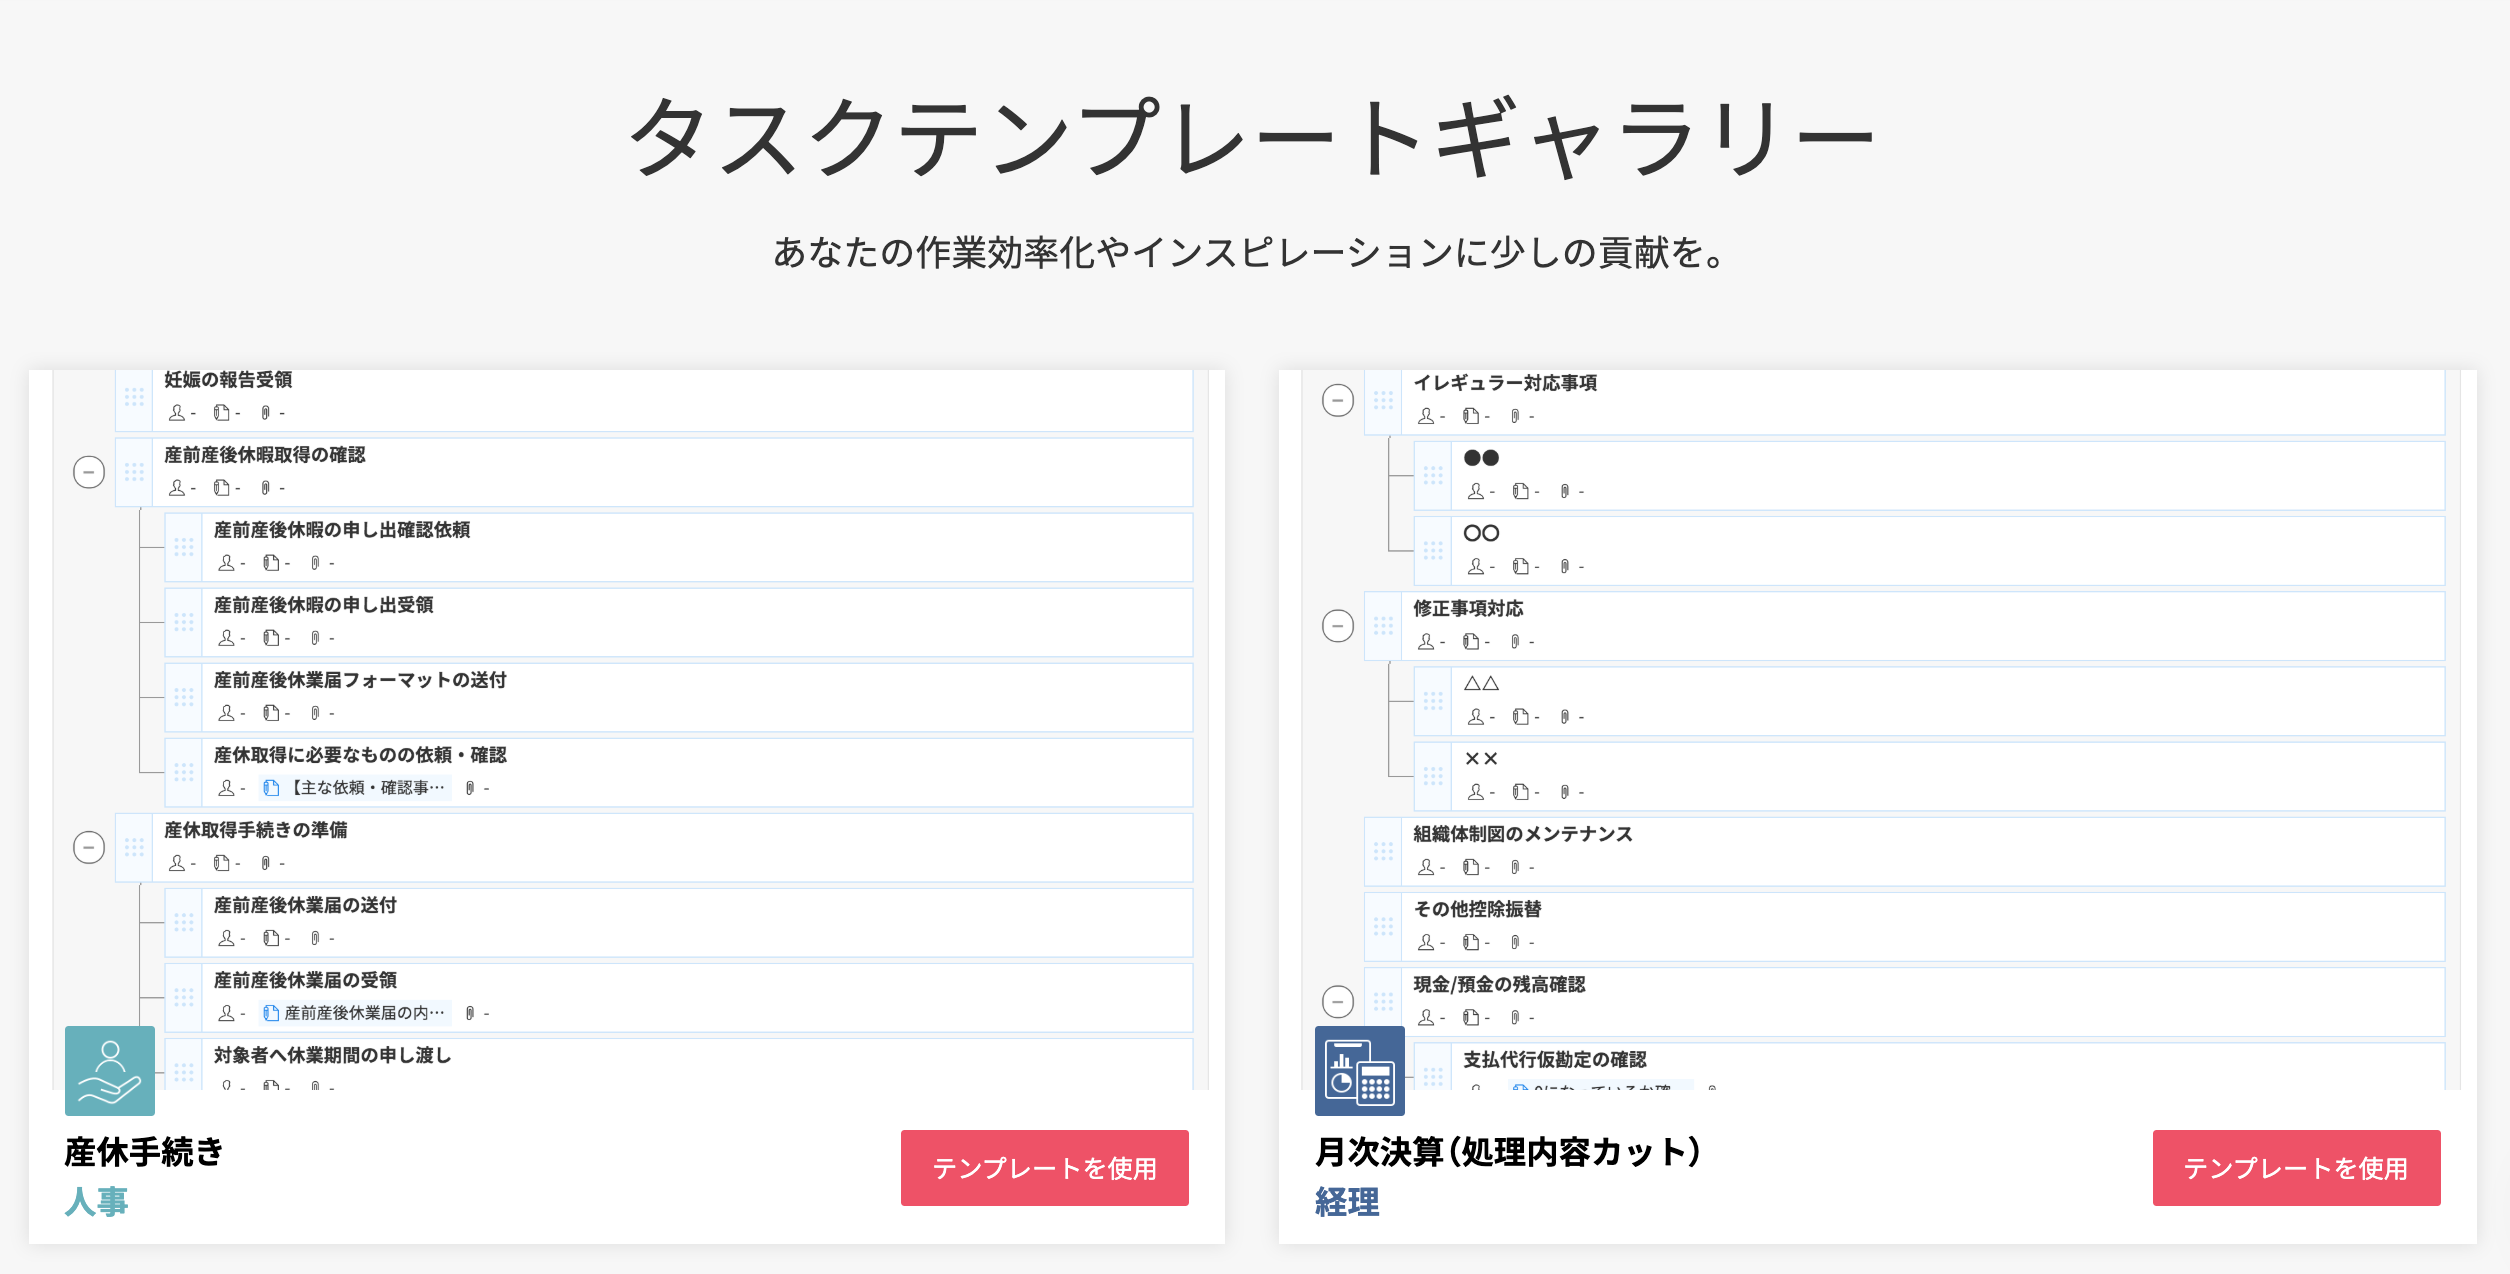Image resolution: width=2510 pixels, height=1274 pixels.
Task: Open the 経理 category link
Action: [1347, 1201]
